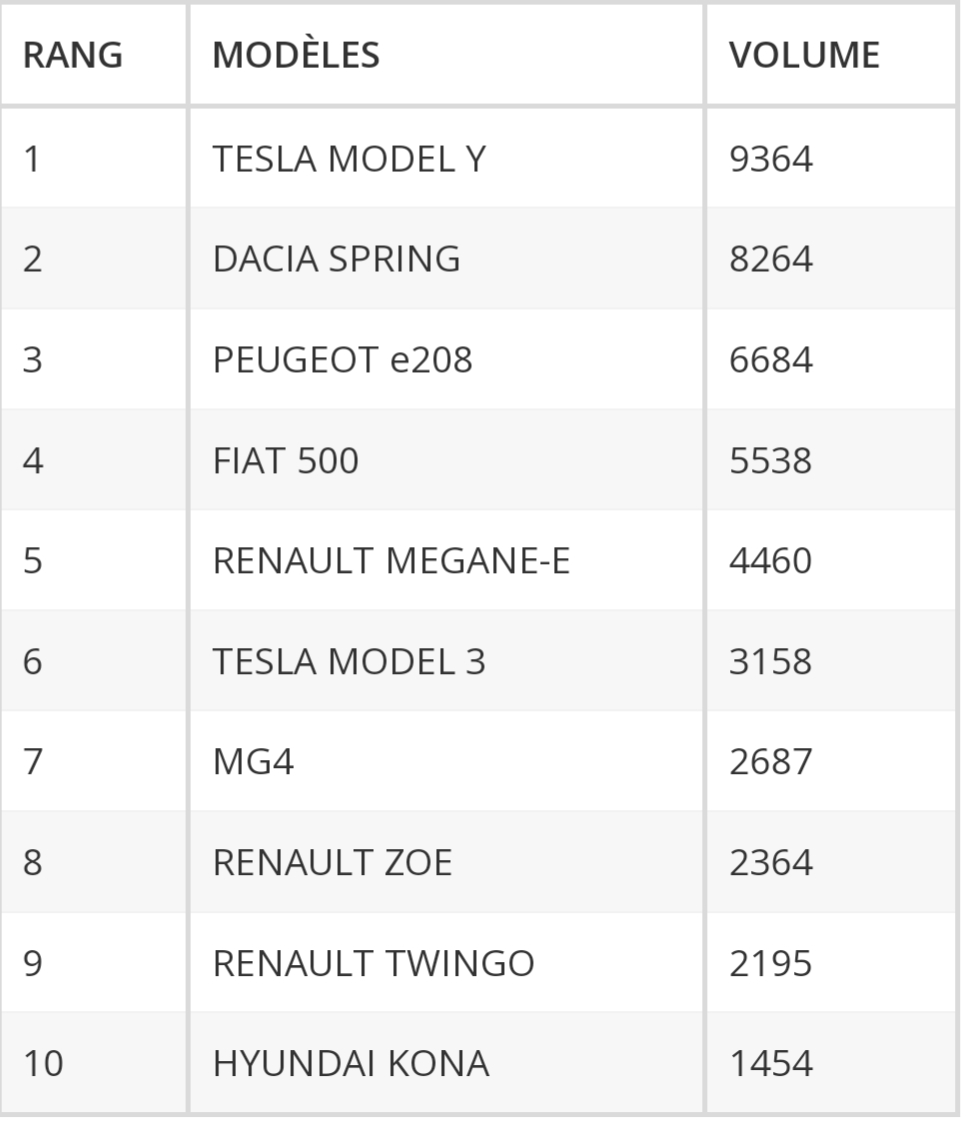This screenshot has width=970, height=1122.
Task: Click the RANG column header
Action: pos(72,55)
